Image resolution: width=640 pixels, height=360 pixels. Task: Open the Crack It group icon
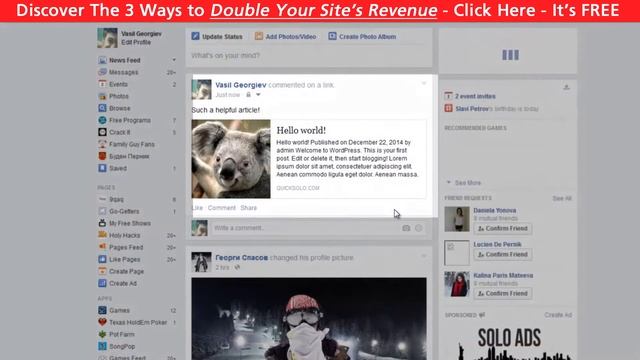pyautogui.click(x=102, y=132)
